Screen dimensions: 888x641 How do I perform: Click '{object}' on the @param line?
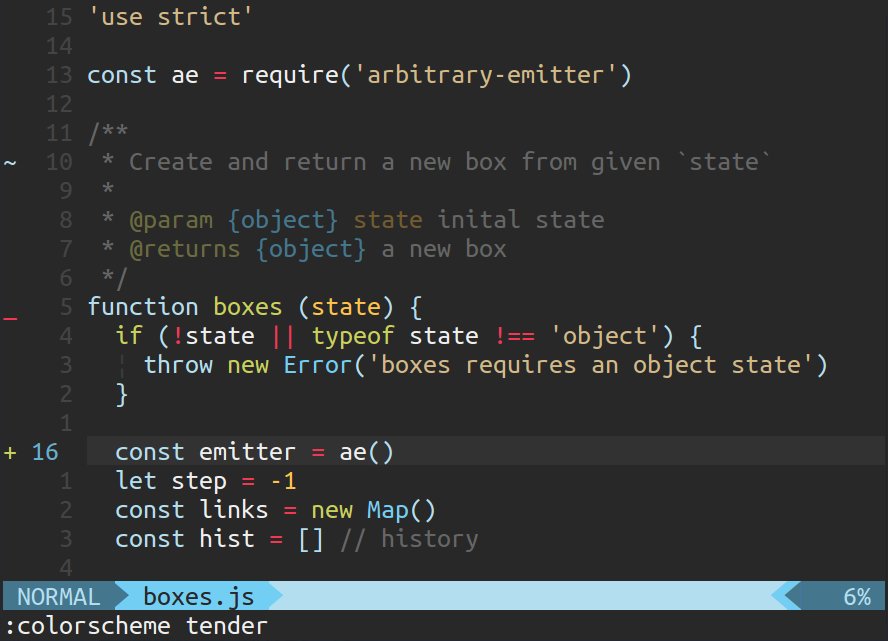coord(283,220)
